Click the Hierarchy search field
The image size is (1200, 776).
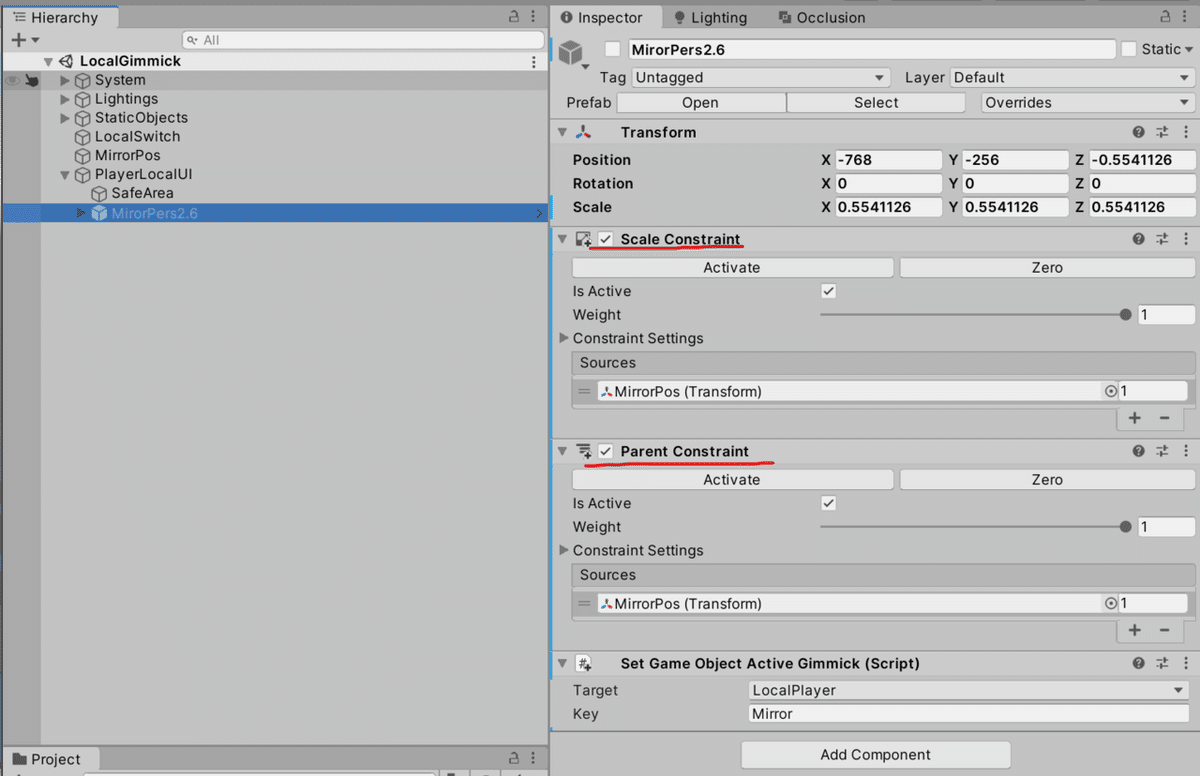pos(364,40)
